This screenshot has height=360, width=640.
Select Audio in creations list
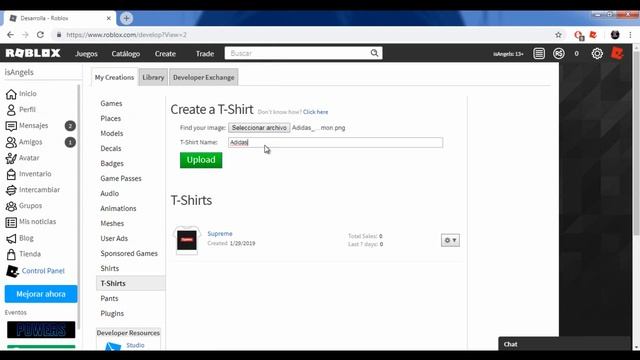point(110,193)
